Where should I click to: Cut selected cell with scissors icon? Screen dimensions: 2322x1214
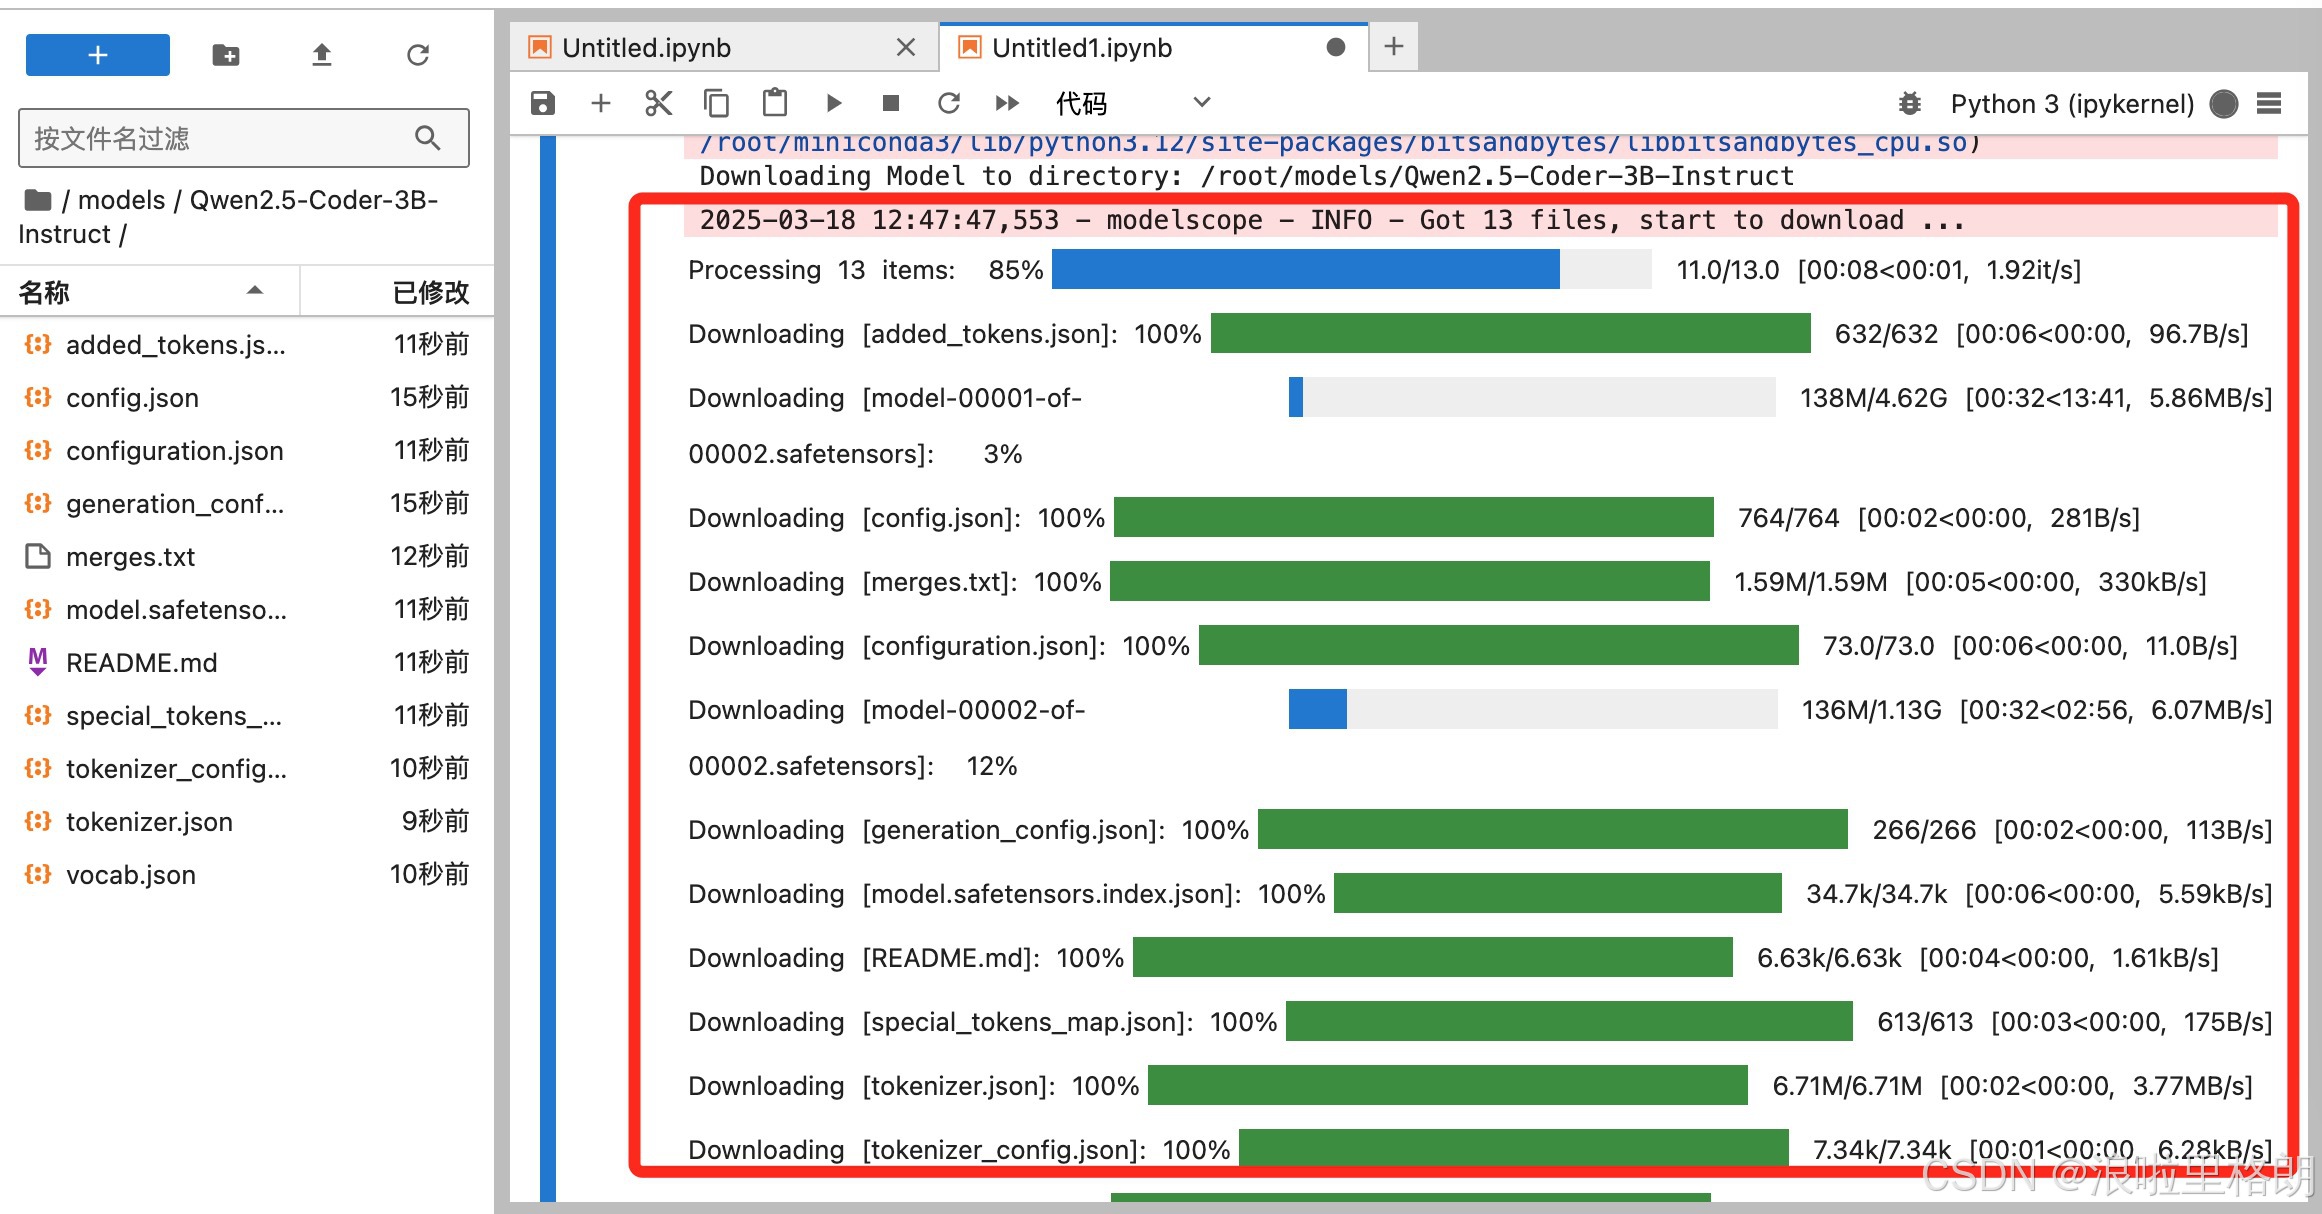click(x=658, y=103)
